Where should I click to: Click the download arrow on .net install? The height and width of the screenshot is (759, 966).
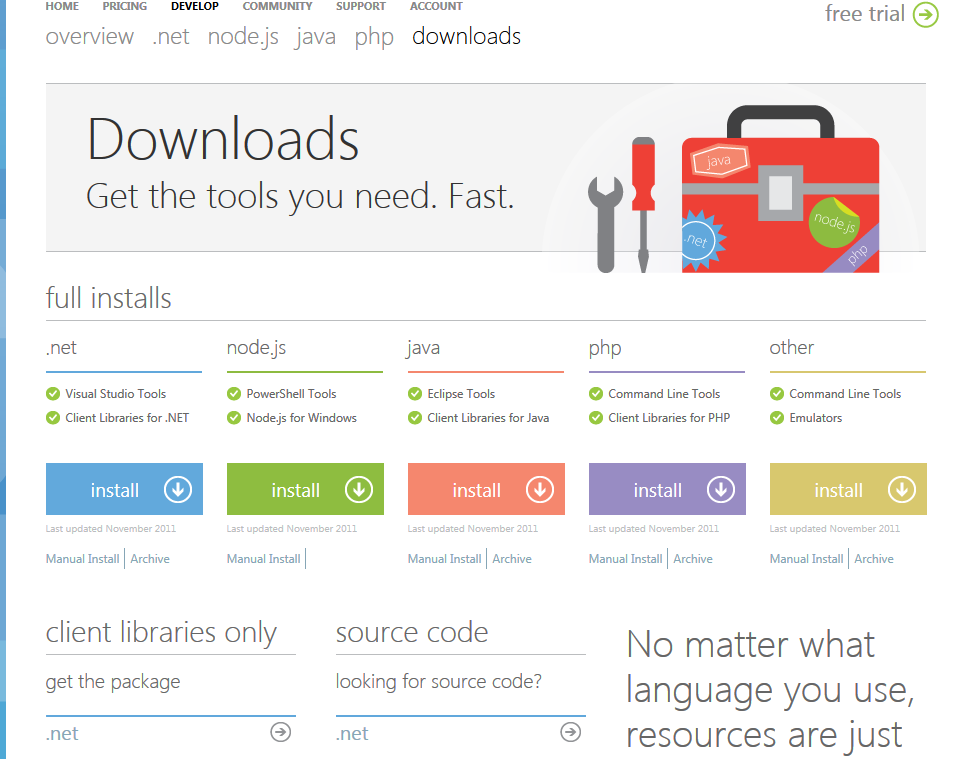click(178, 490)
